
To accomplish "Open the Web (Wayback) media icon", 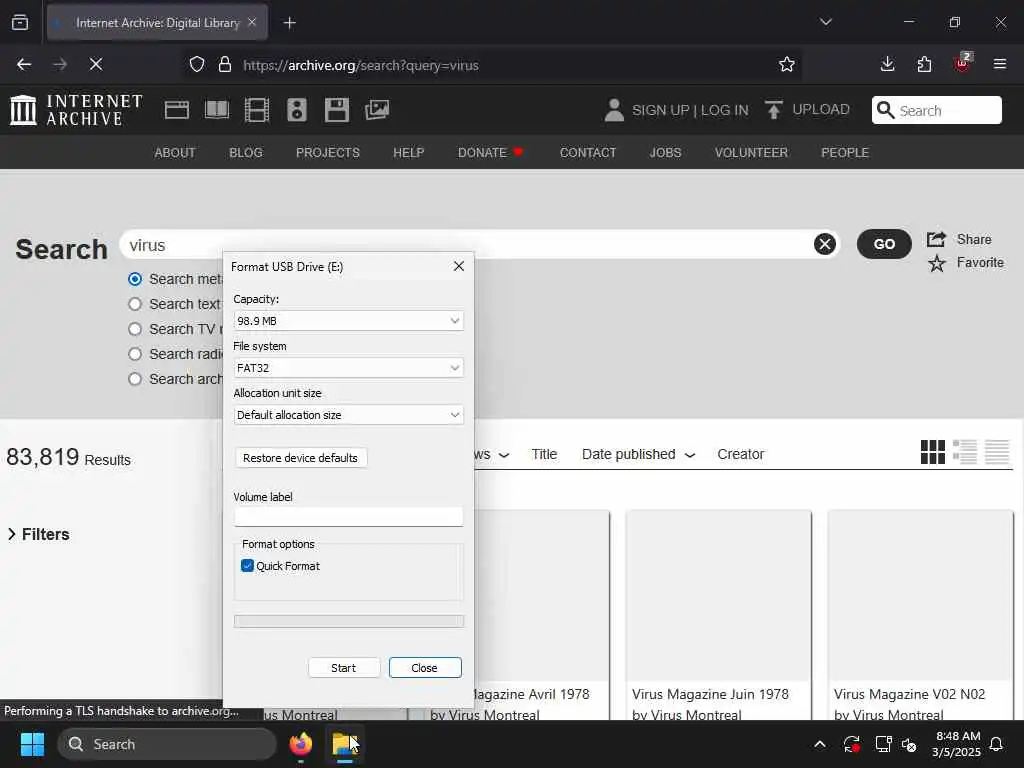I will [x=176, y=110].
